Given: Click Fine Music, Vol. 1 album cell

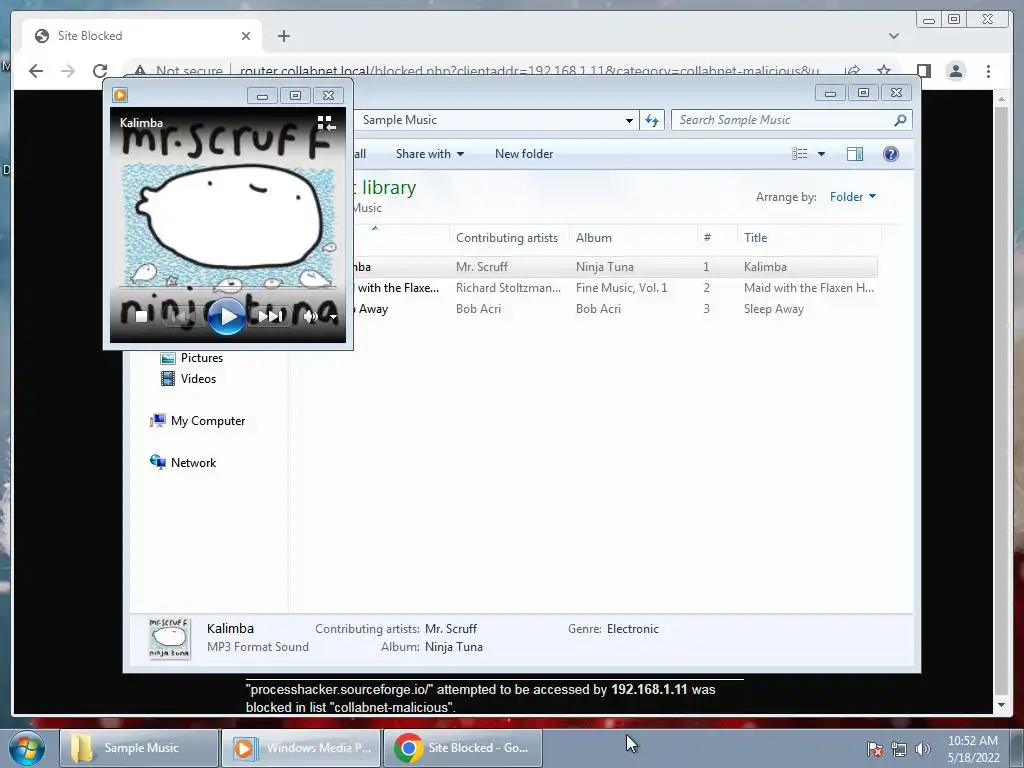Looking at the screenshot, I should (622, 288).
